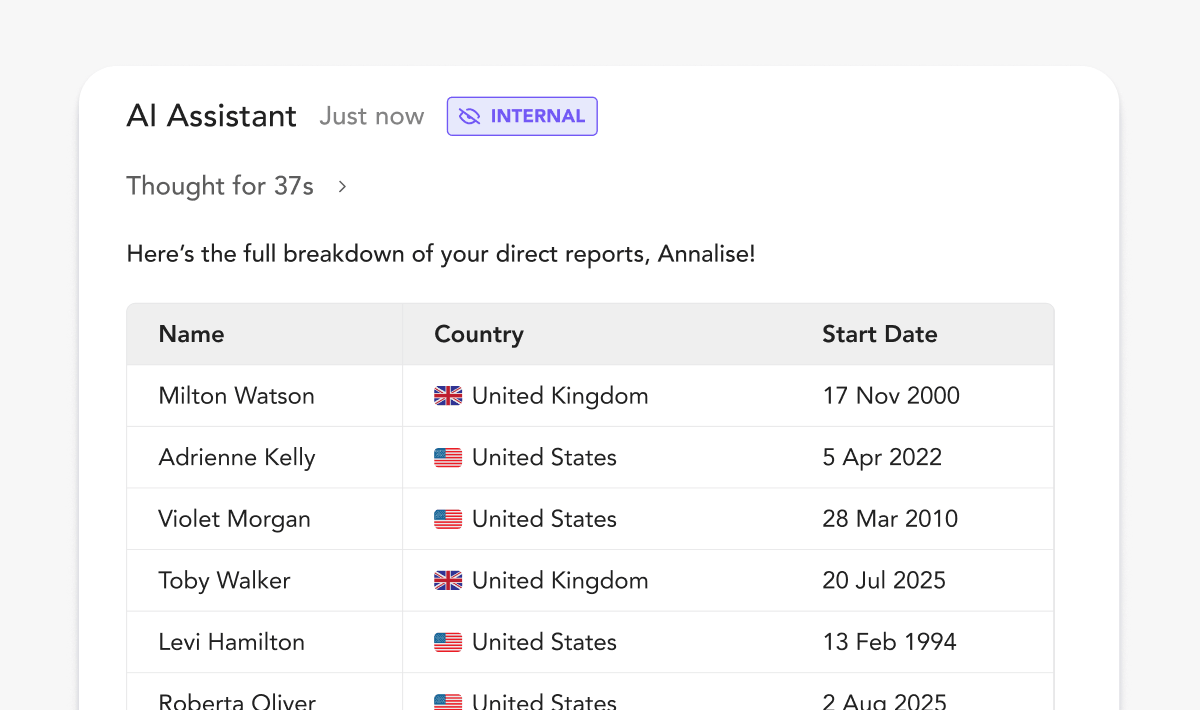Click "United Kingdom" text in Milton Watson's row
1200x710 pixels.
560,396
